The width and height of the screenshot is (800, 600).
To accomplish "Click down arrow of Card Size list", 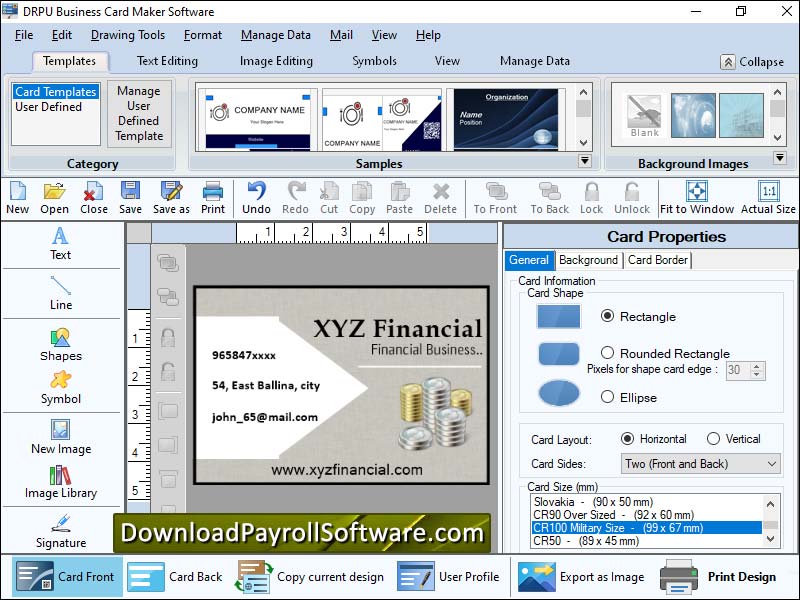I will [770, 539].
